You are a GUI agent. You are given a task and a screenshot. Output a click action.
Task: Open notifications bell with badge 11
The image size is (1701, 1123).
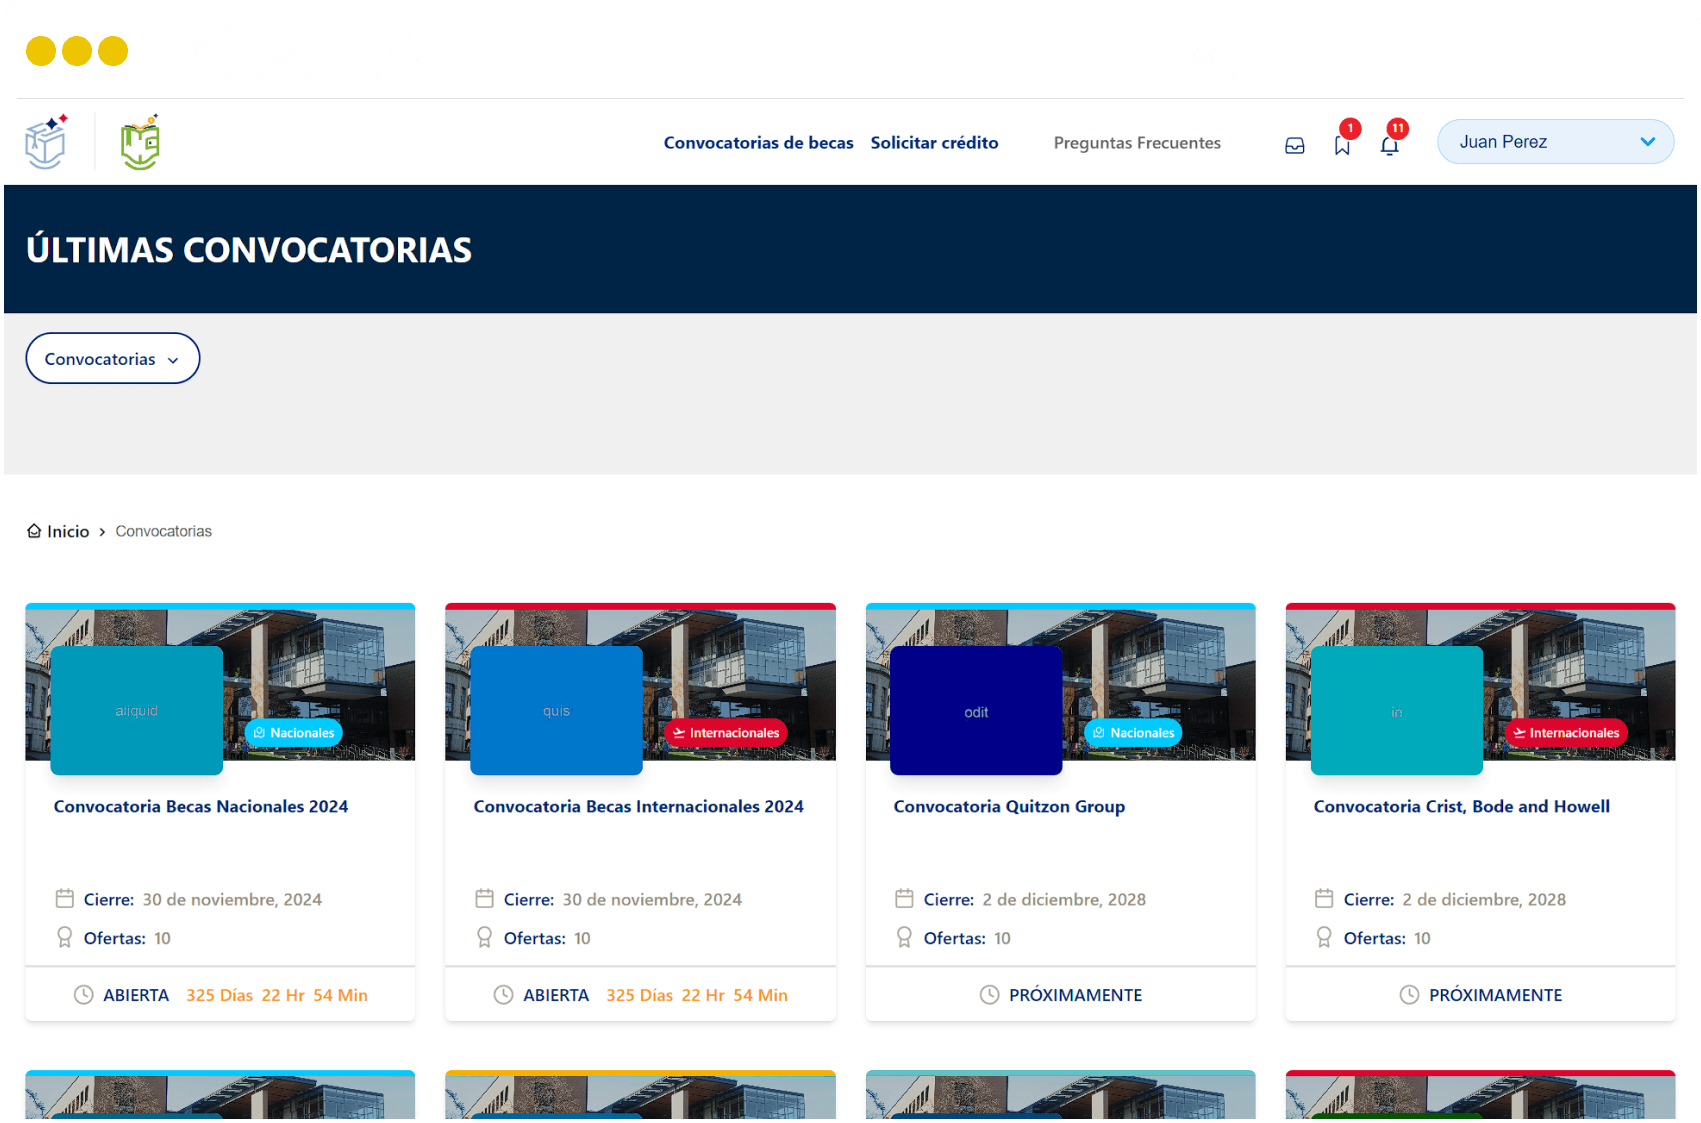[x=1389, y=146]
